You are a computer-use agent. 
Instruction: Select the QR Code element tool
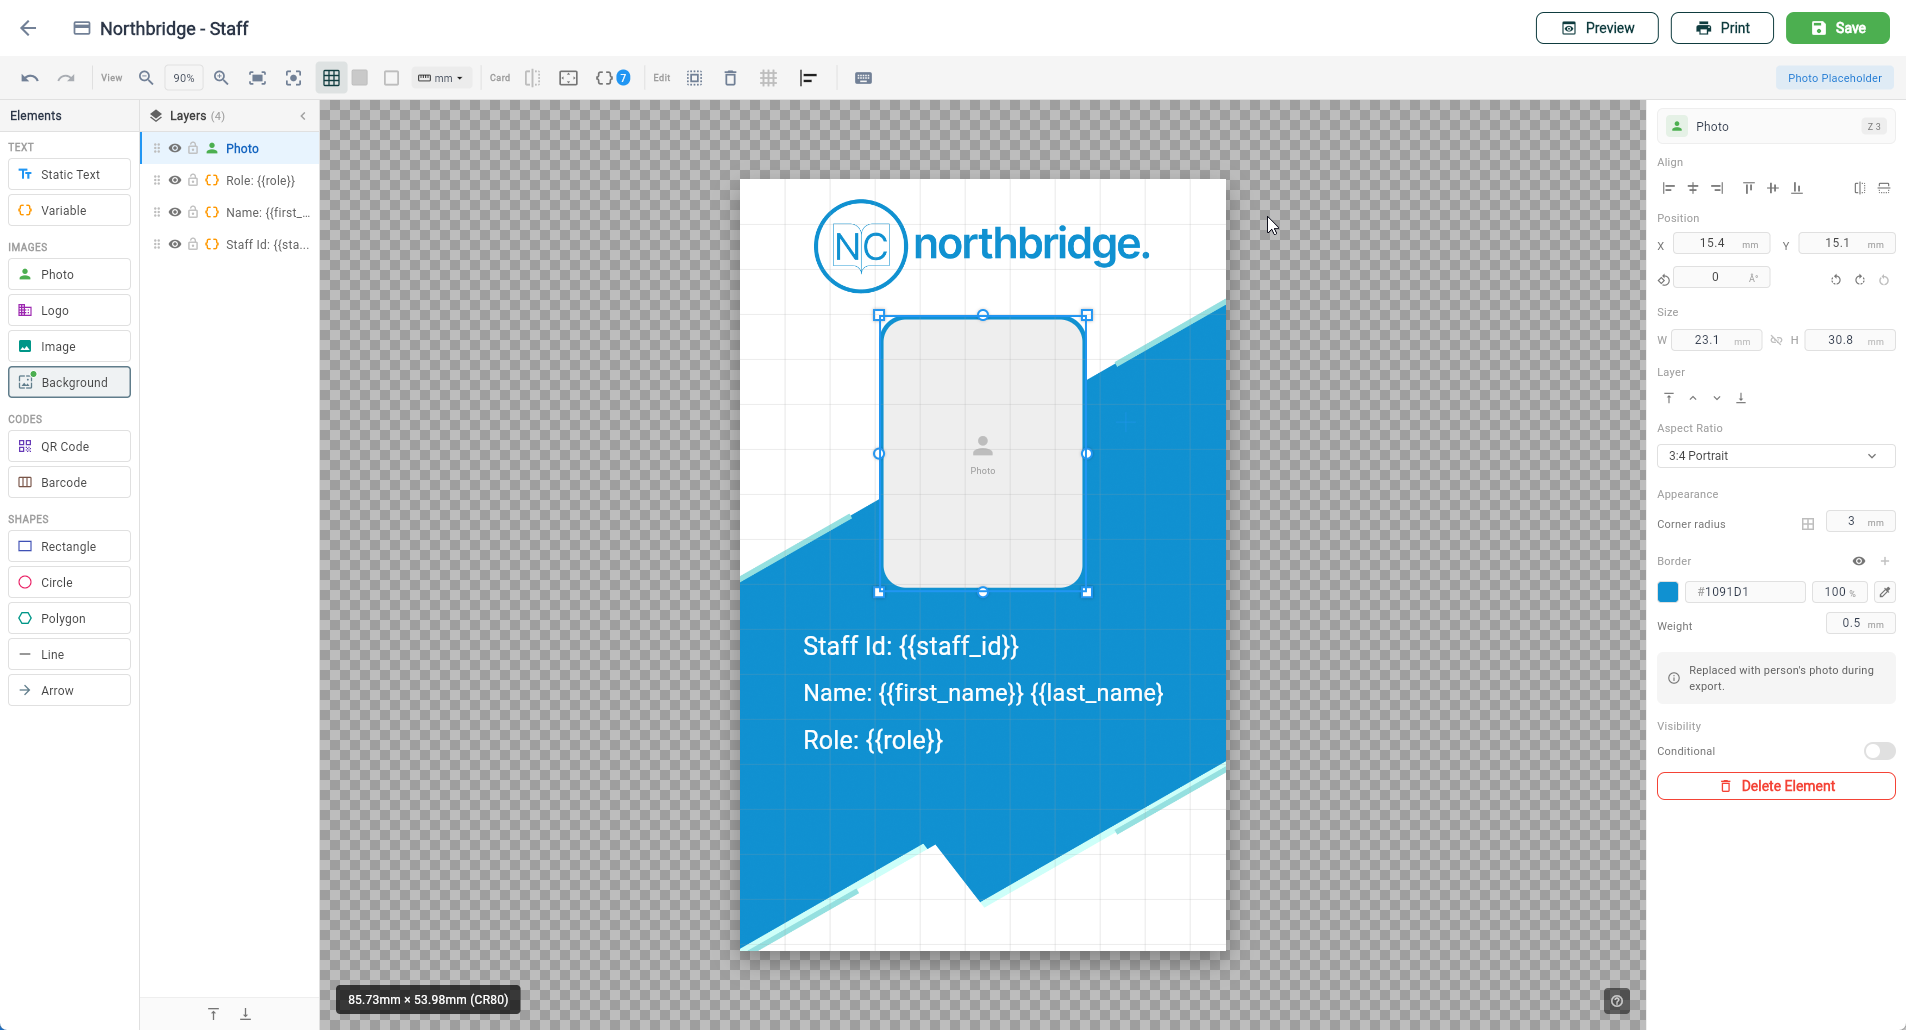[69, 446]
